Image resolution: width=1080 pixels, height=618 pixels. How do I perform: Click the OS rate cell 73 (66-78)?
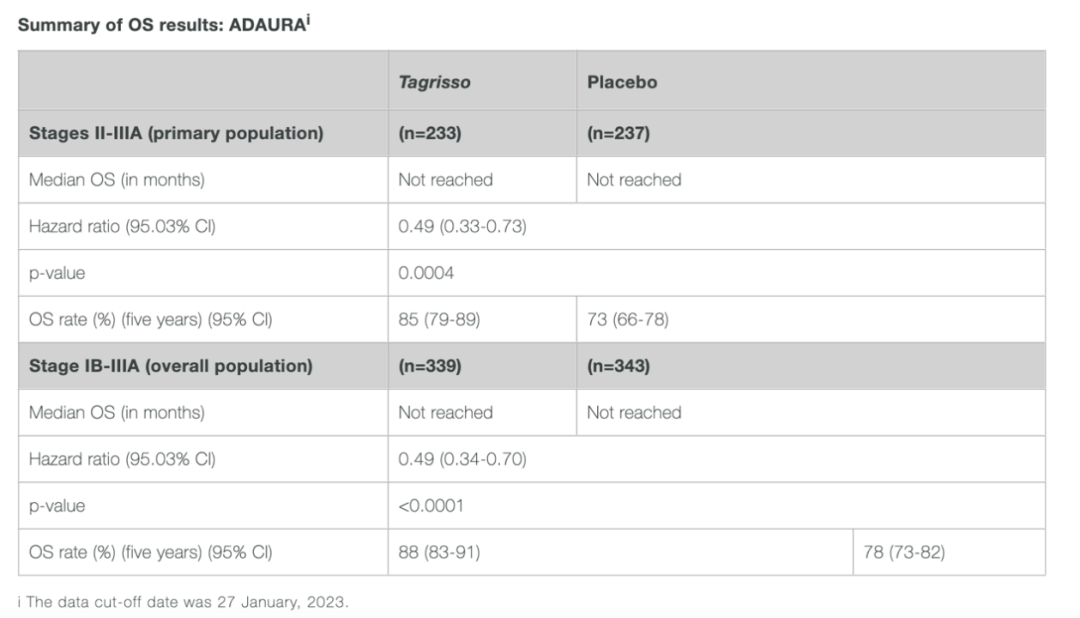(x=627, y=320)
